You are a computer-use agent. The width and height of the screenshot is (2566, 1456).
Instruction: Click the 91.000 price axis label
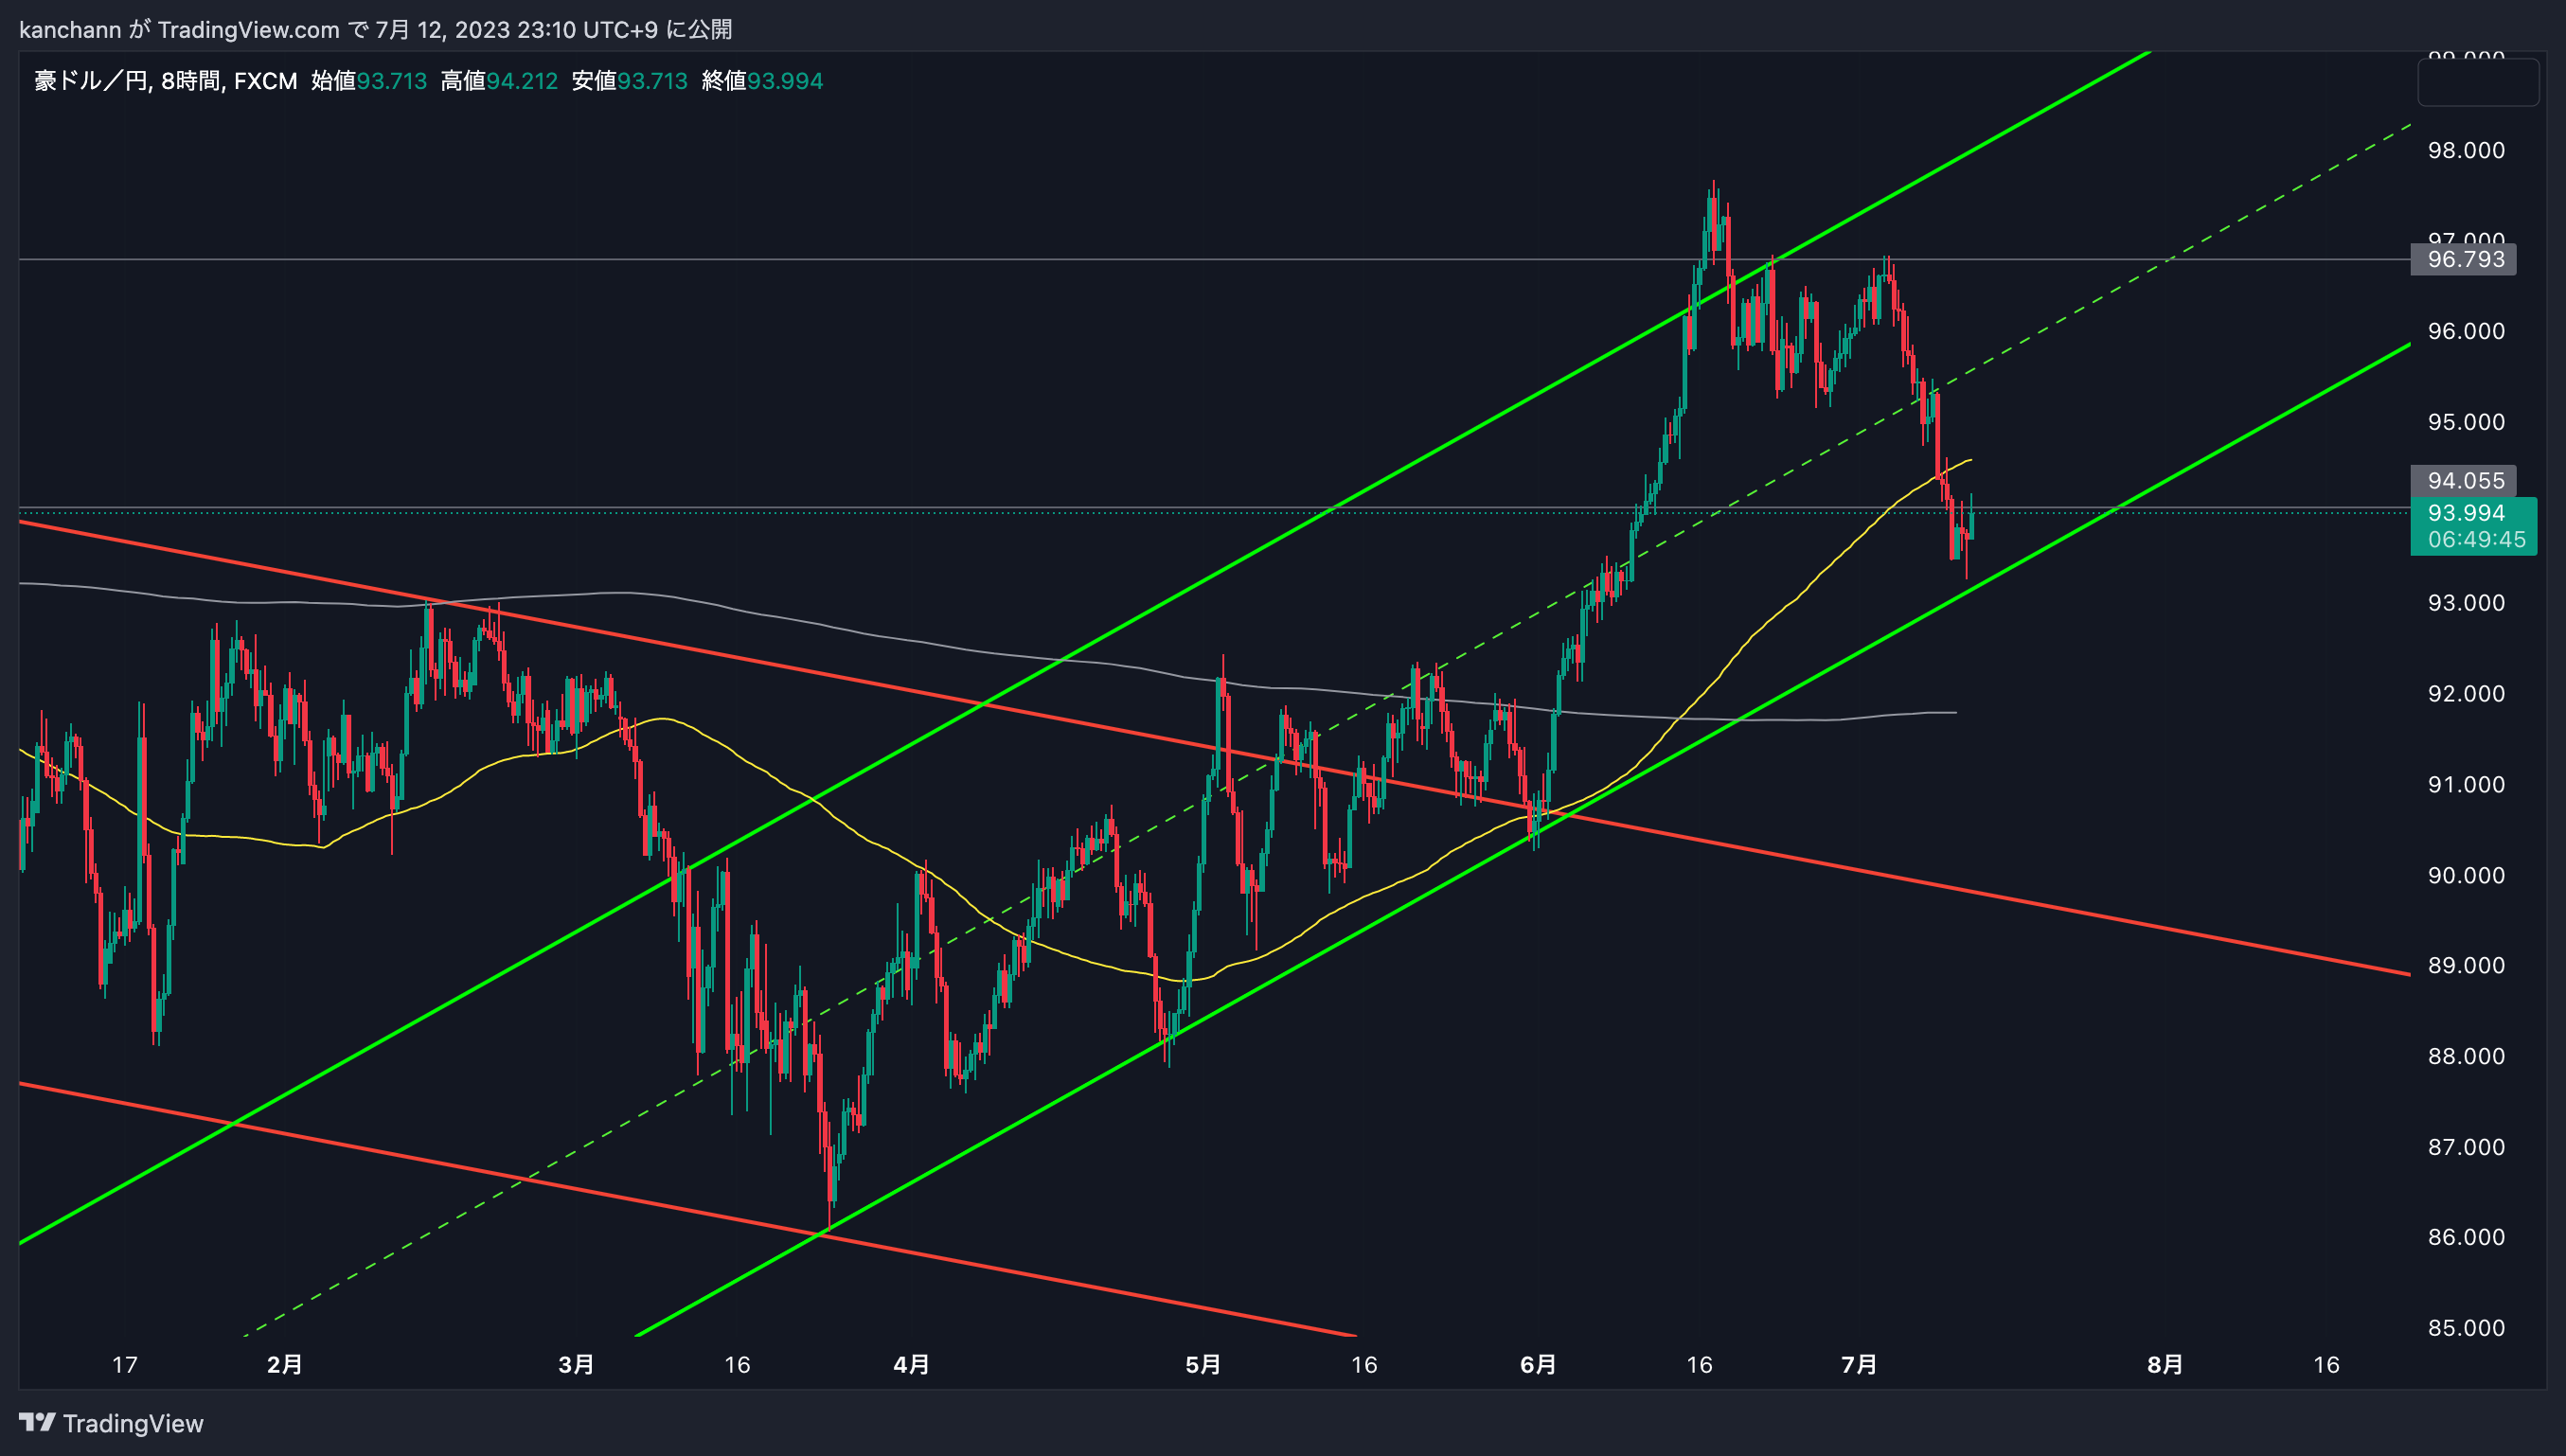pos(2466,785)
